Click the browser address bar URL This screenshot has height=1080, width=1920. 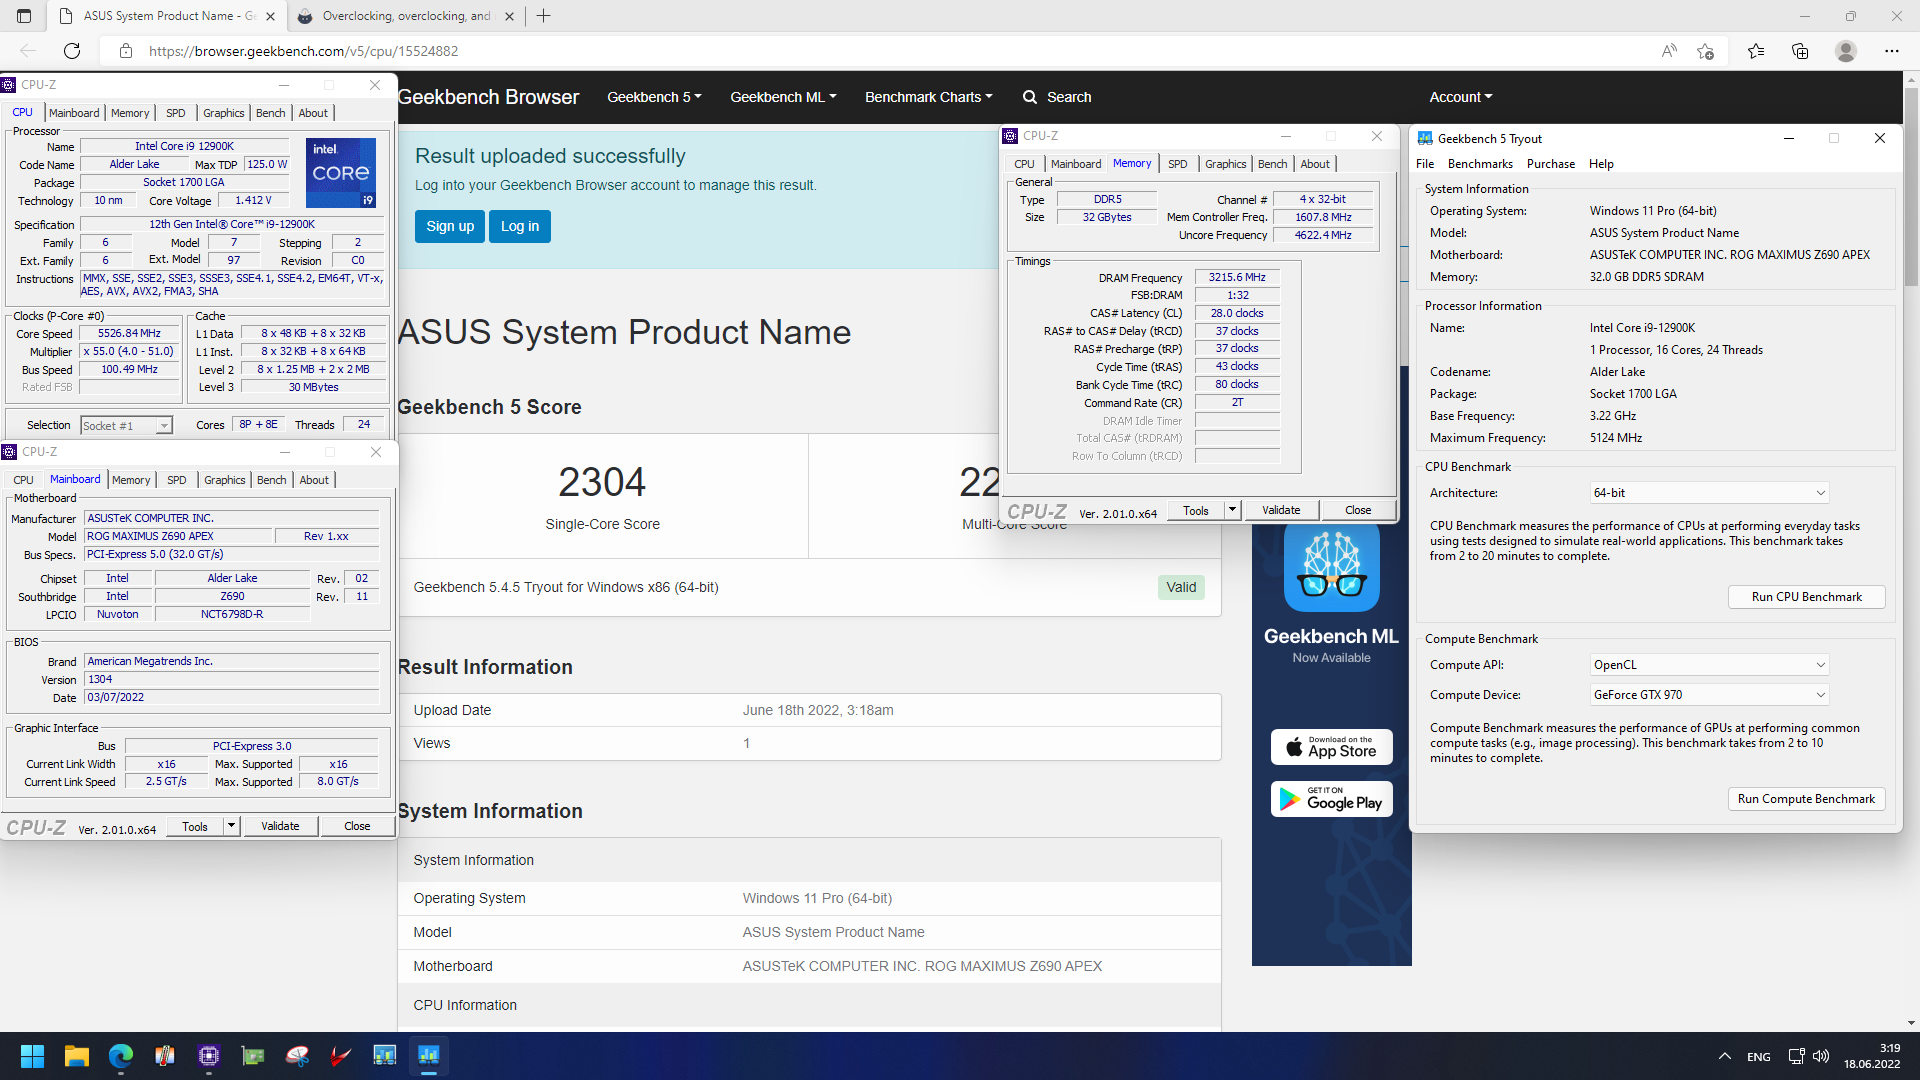[x=303, y=51]
